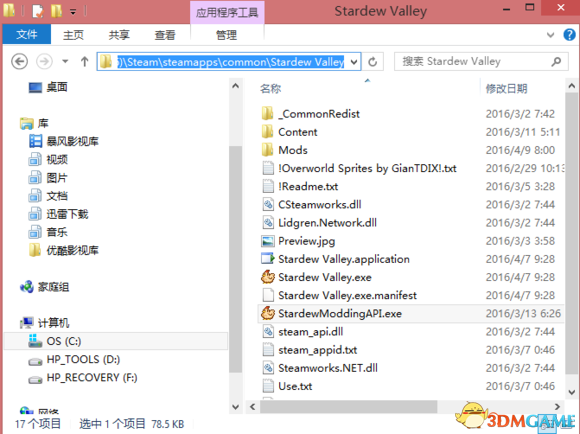The image size is (580, 434).
Task: Select the Stardew Valley.exe game icon
Action: point(268,277)
